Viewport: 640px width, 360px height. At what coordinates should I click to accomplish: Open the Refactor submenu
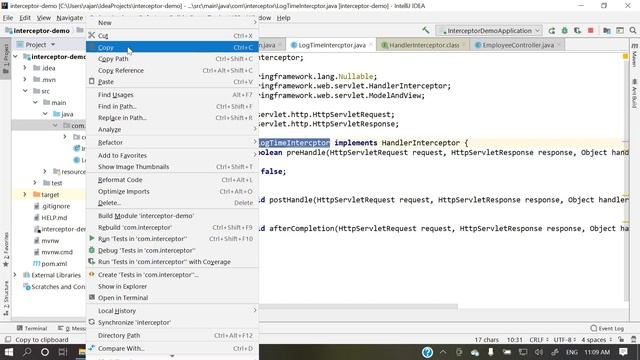pos(172,142)
